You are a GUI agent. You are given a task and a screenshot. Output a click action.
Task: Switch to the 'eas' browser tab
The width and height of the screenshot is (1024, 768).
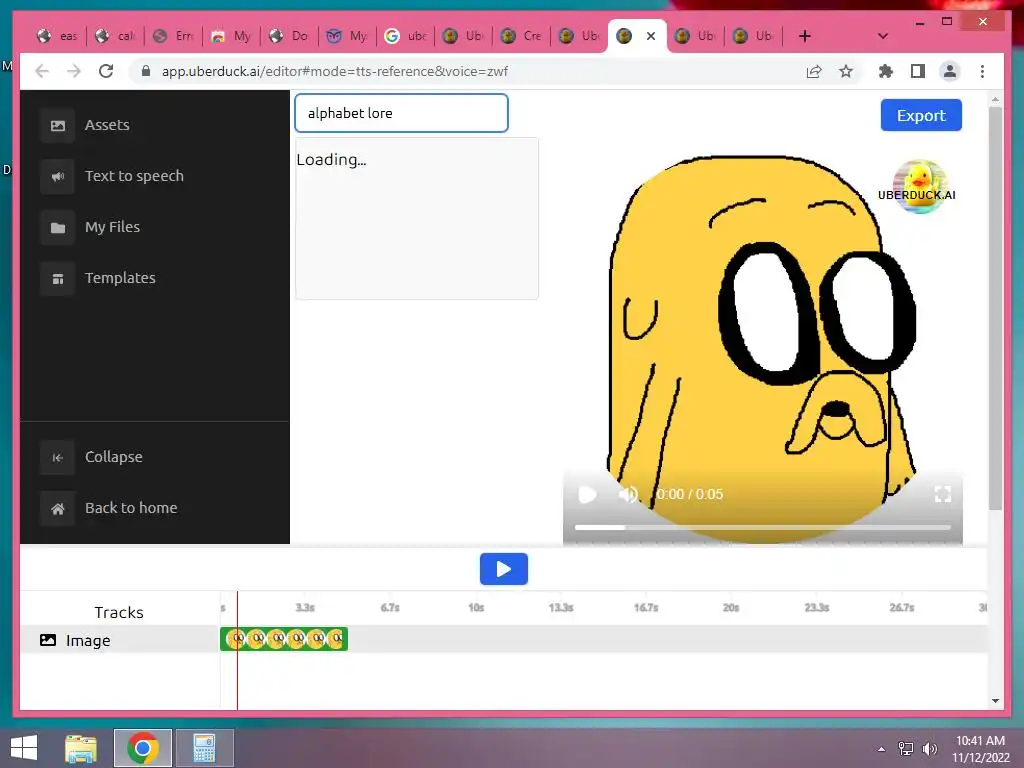coord(57,36)
